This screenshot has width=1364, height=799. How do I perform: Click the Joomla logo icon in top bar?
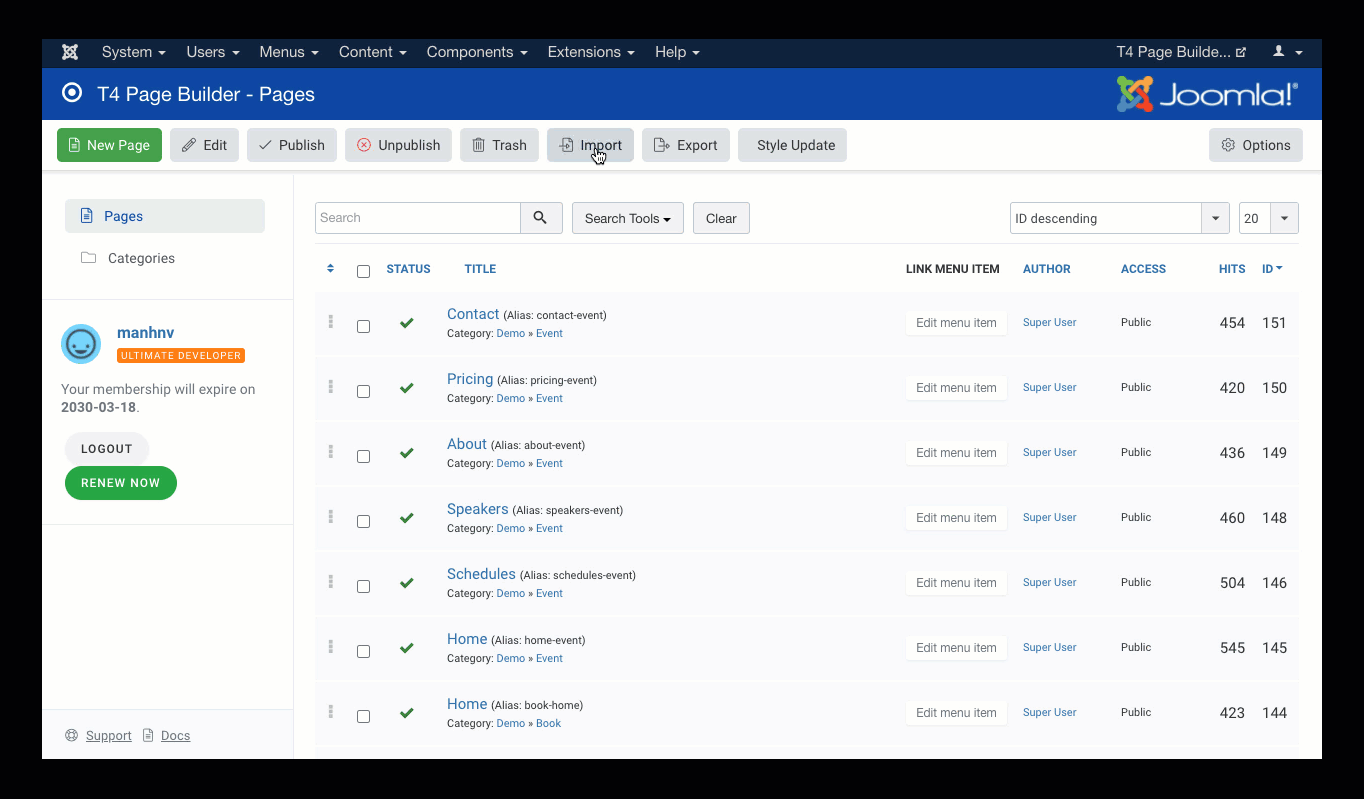pyautogui.click(x=69, y=52)
